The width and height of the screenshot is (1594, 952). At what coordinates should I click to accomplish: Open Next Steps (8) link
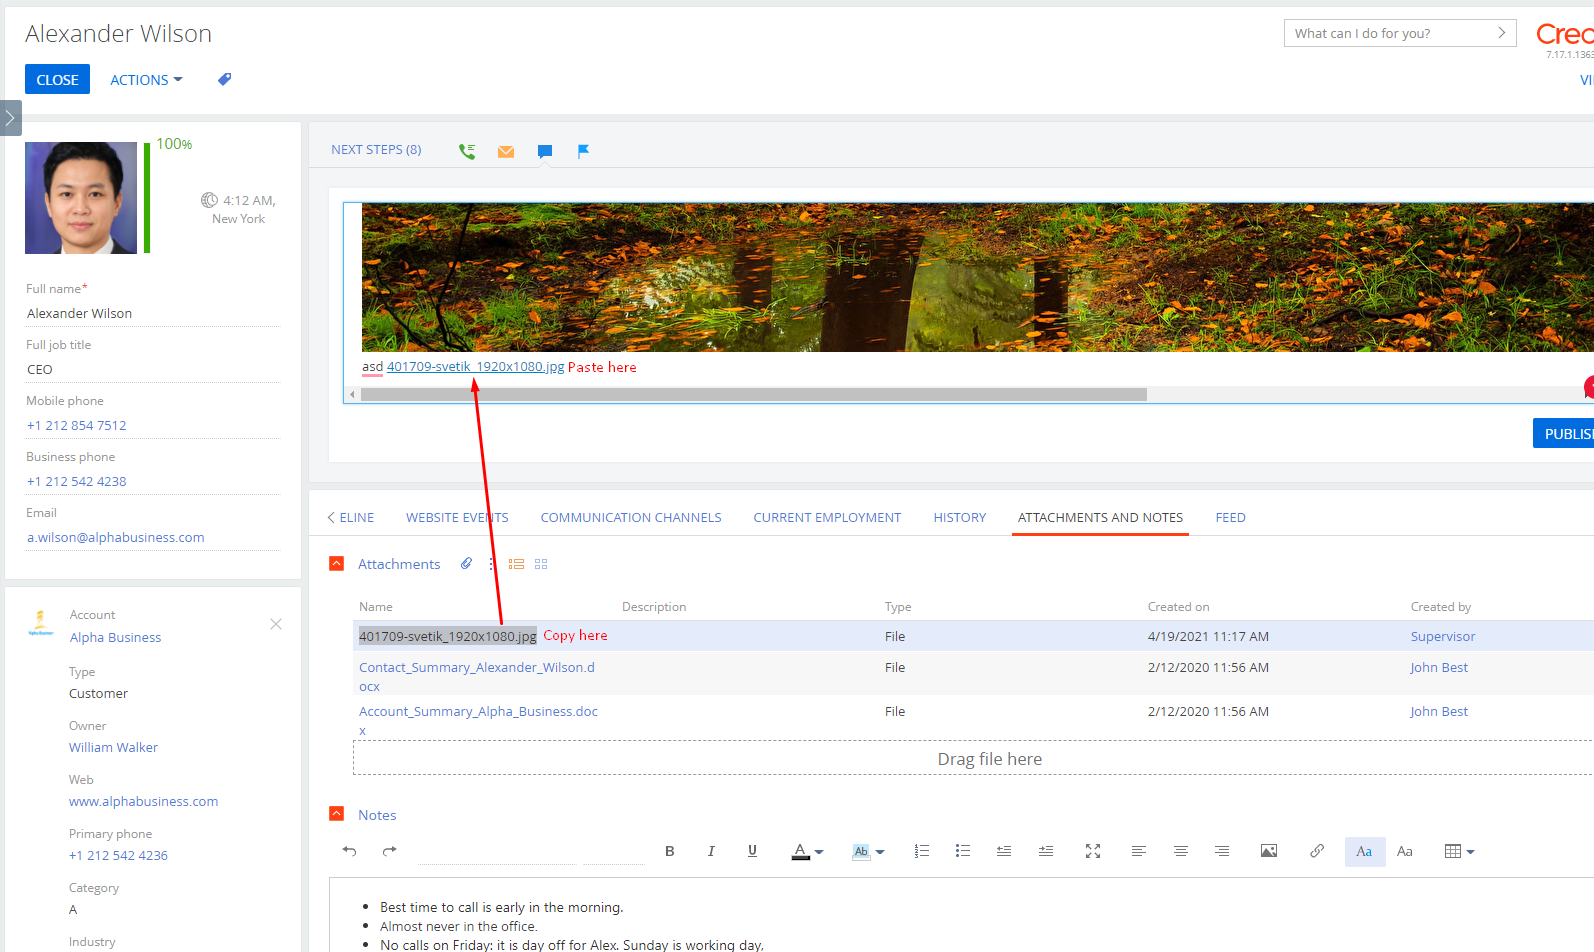(x=376, y=150)
